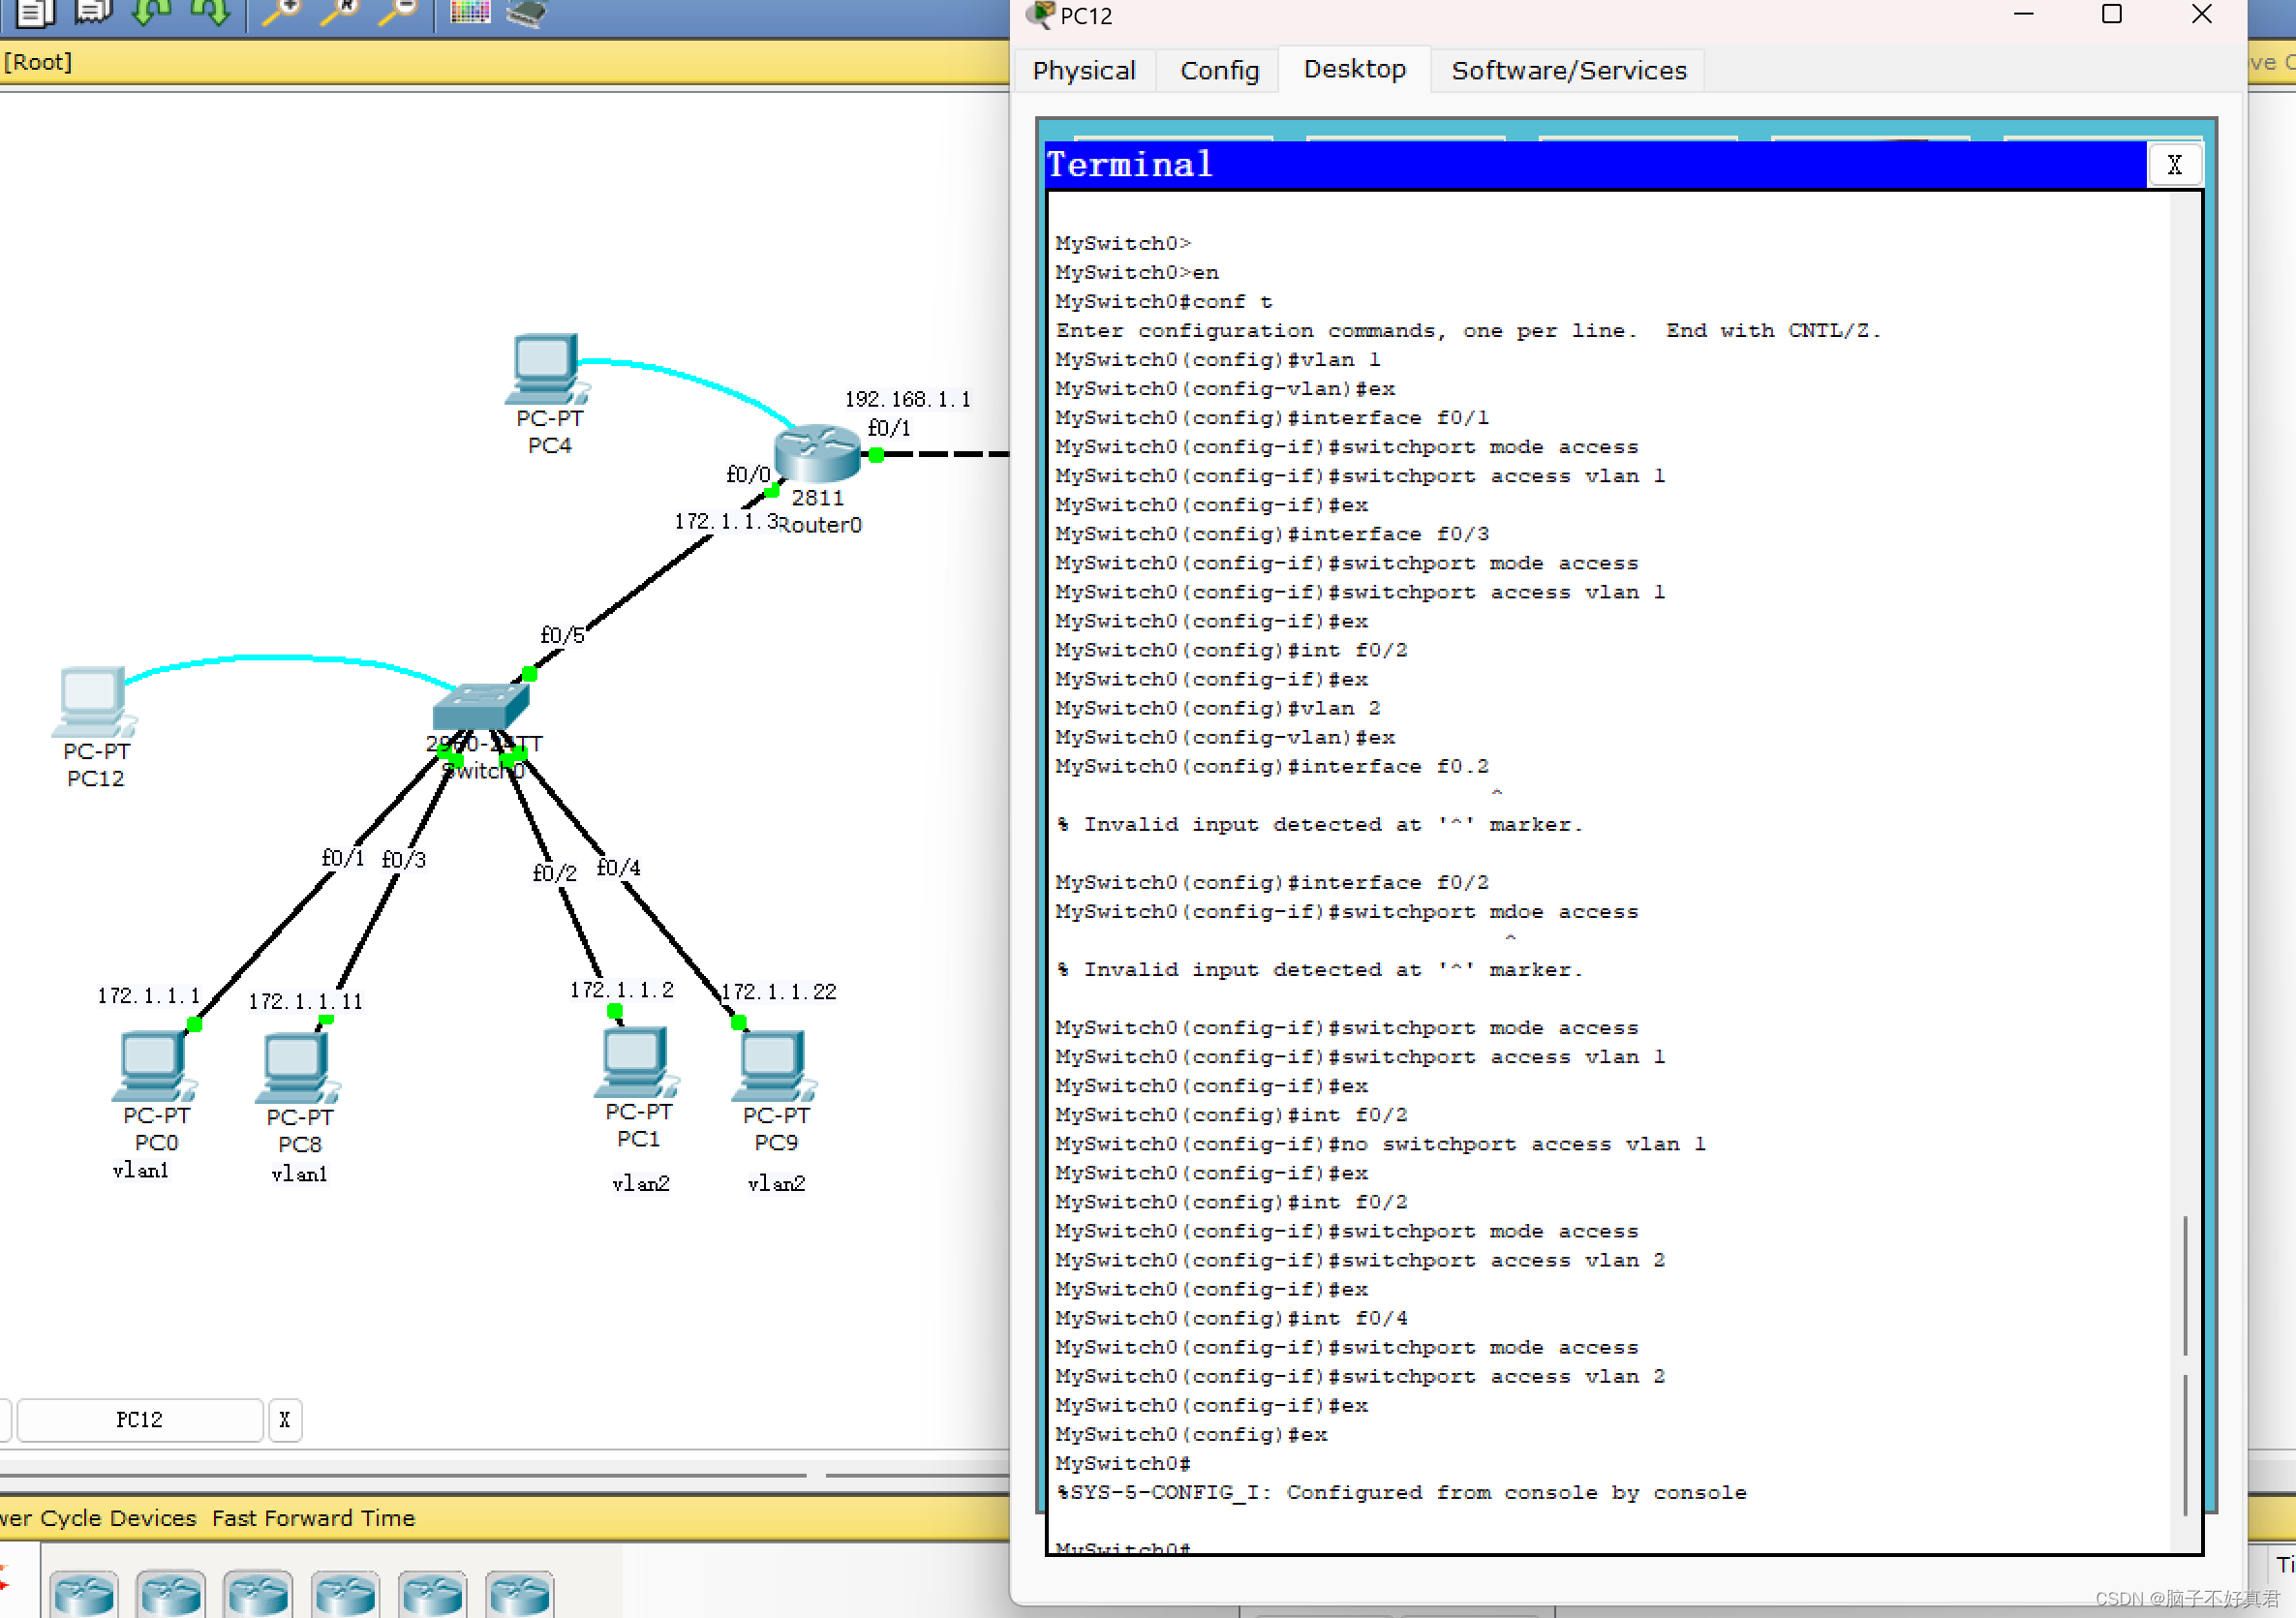Click the copy documents toolbar icon

34,13
